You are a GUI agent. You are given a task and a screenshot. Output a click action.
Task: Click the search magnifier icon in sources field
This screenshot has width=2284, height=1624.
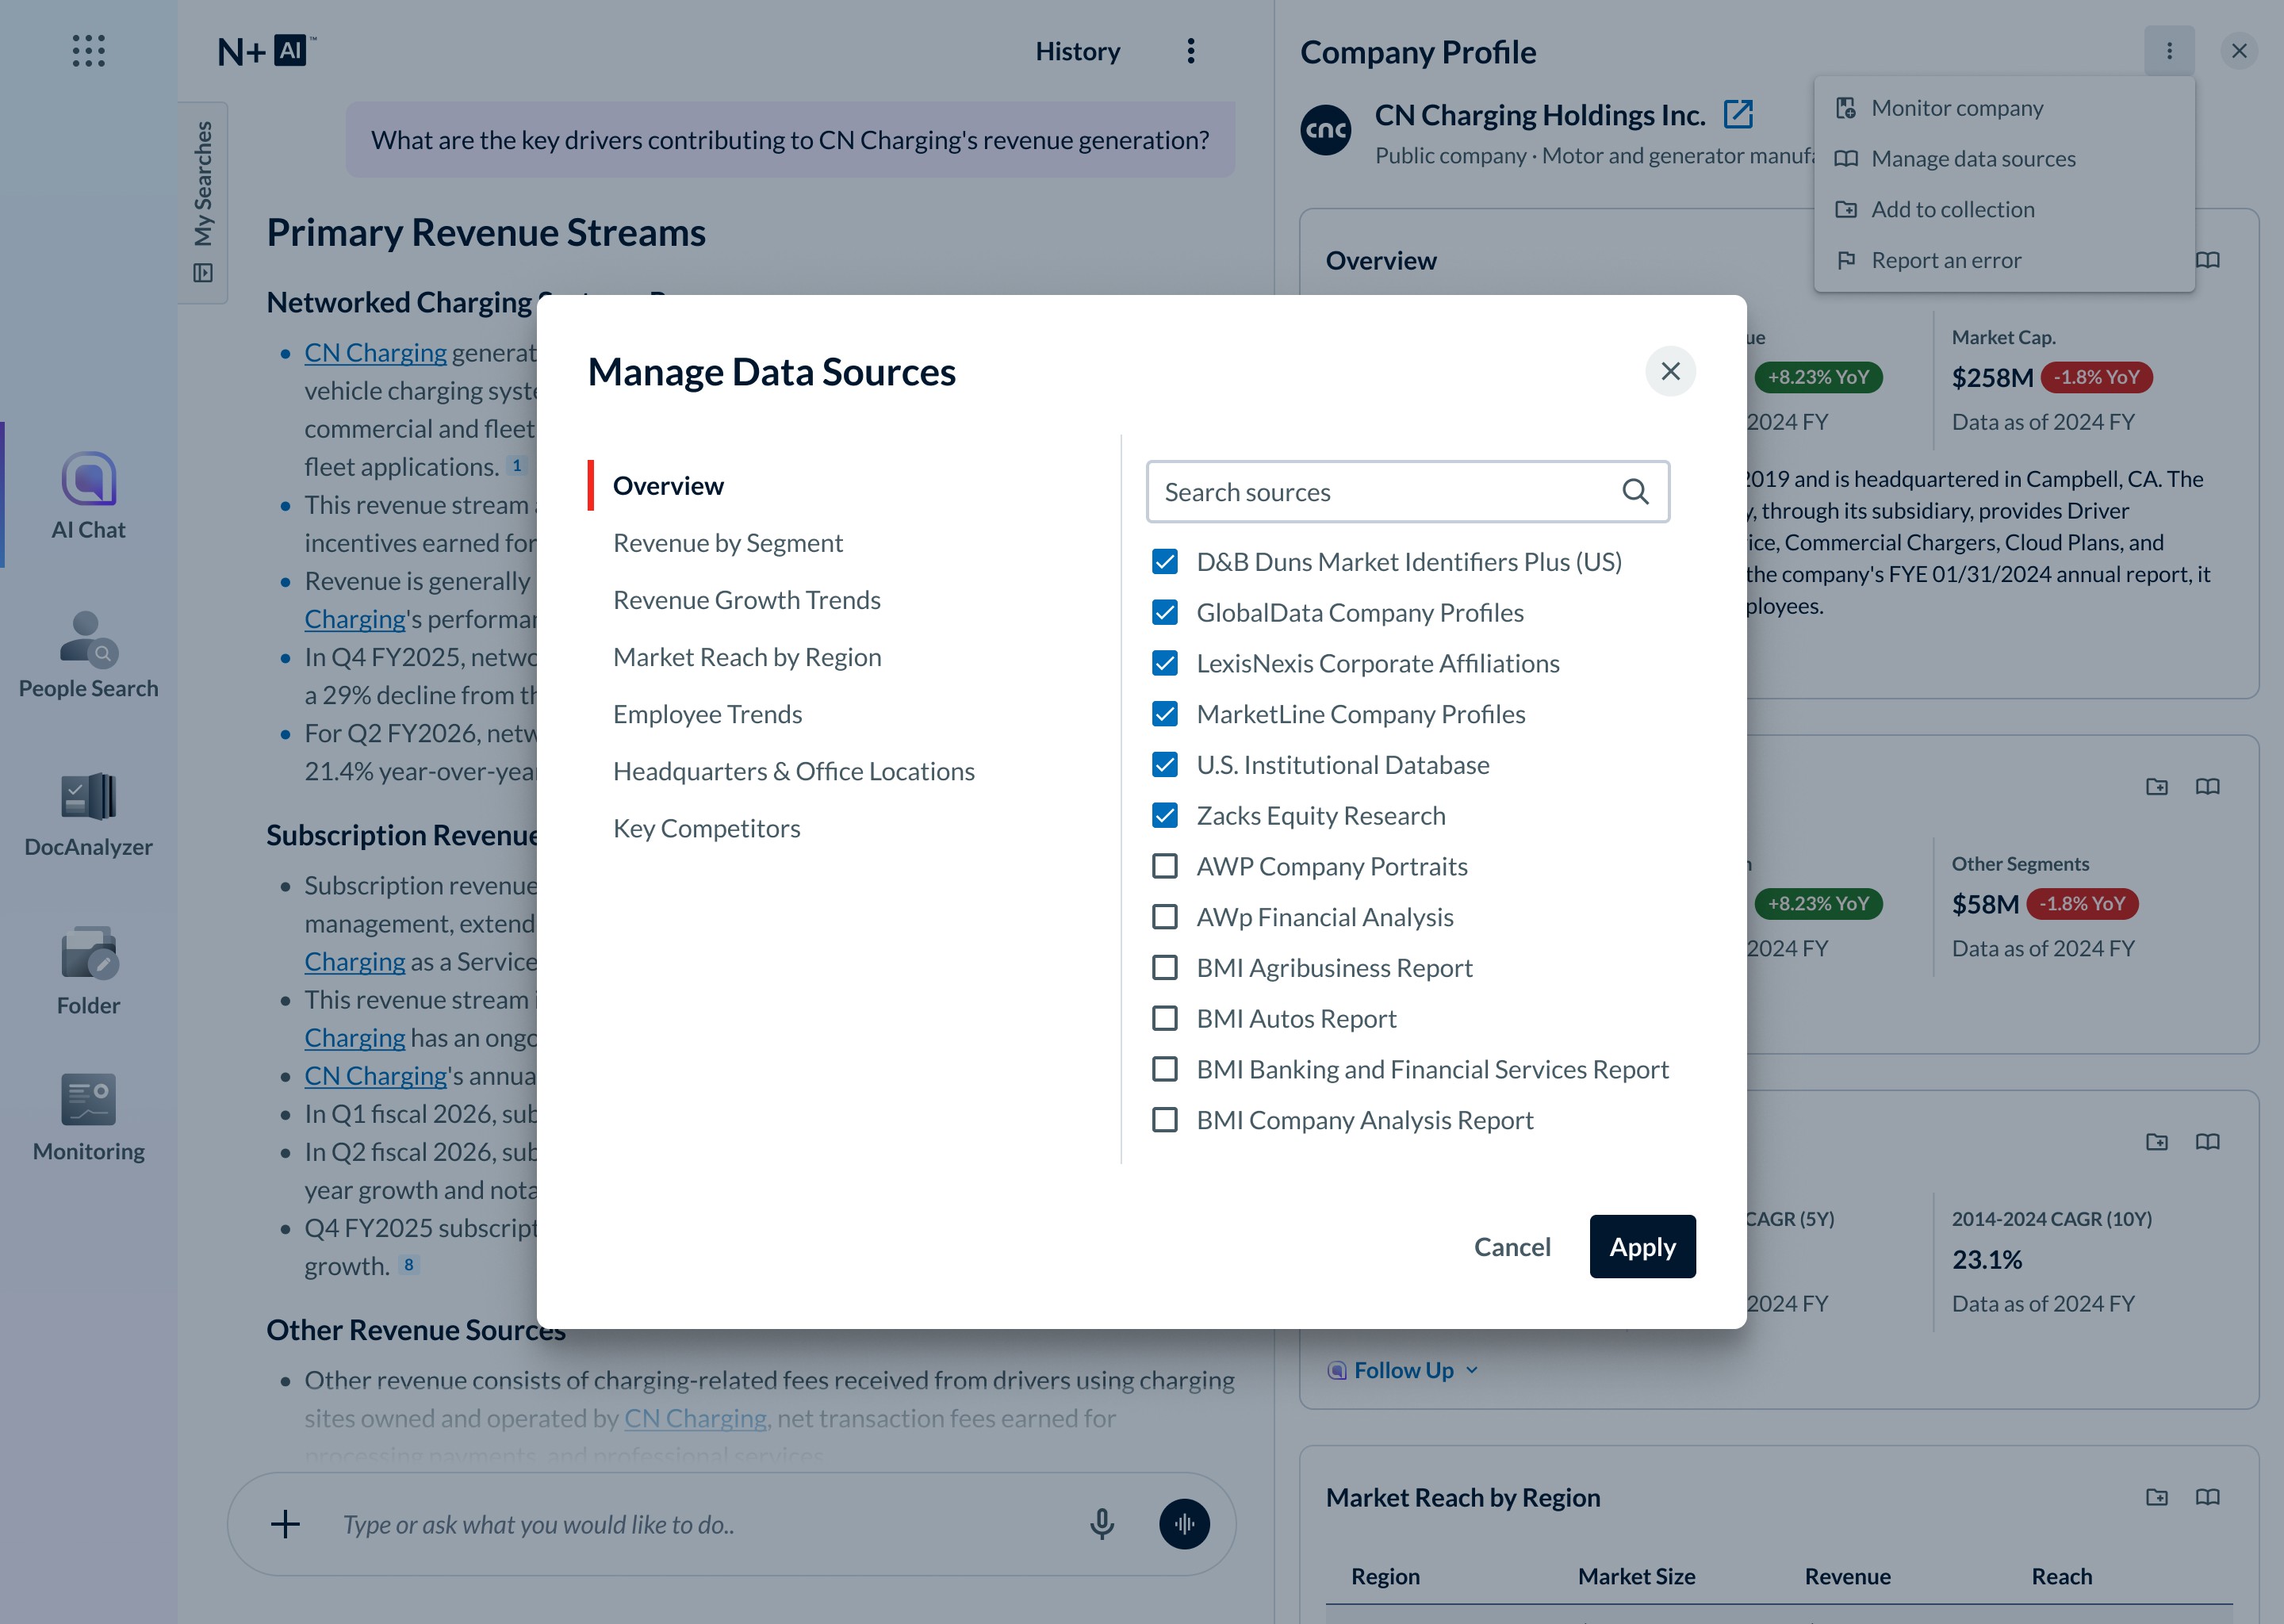(x=1635, y=492)
